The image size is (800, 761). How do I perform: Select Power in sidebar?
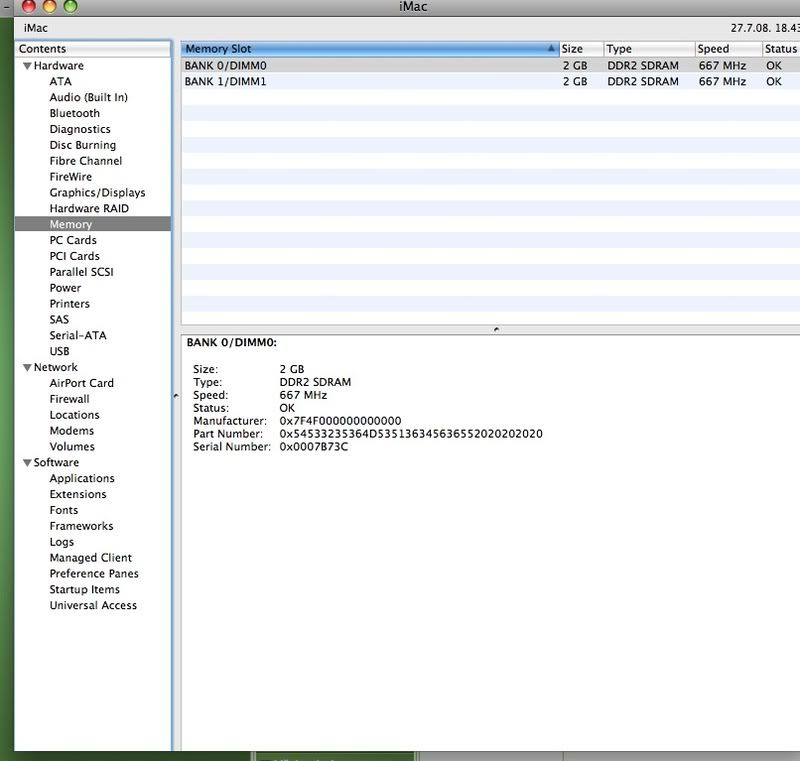(65, 288)
